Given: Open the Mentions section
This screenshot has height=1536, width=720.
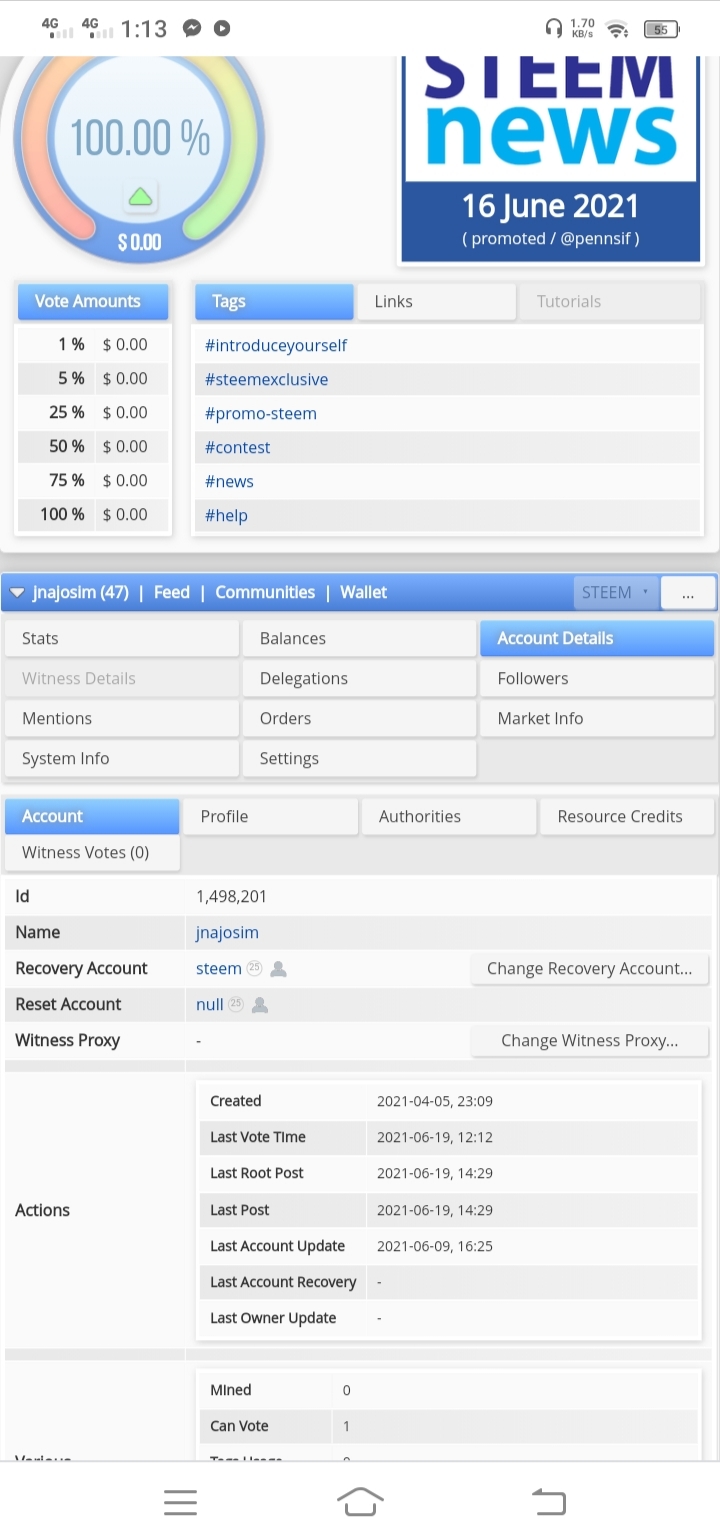Looking at the screenshot, I should (122, 718).
